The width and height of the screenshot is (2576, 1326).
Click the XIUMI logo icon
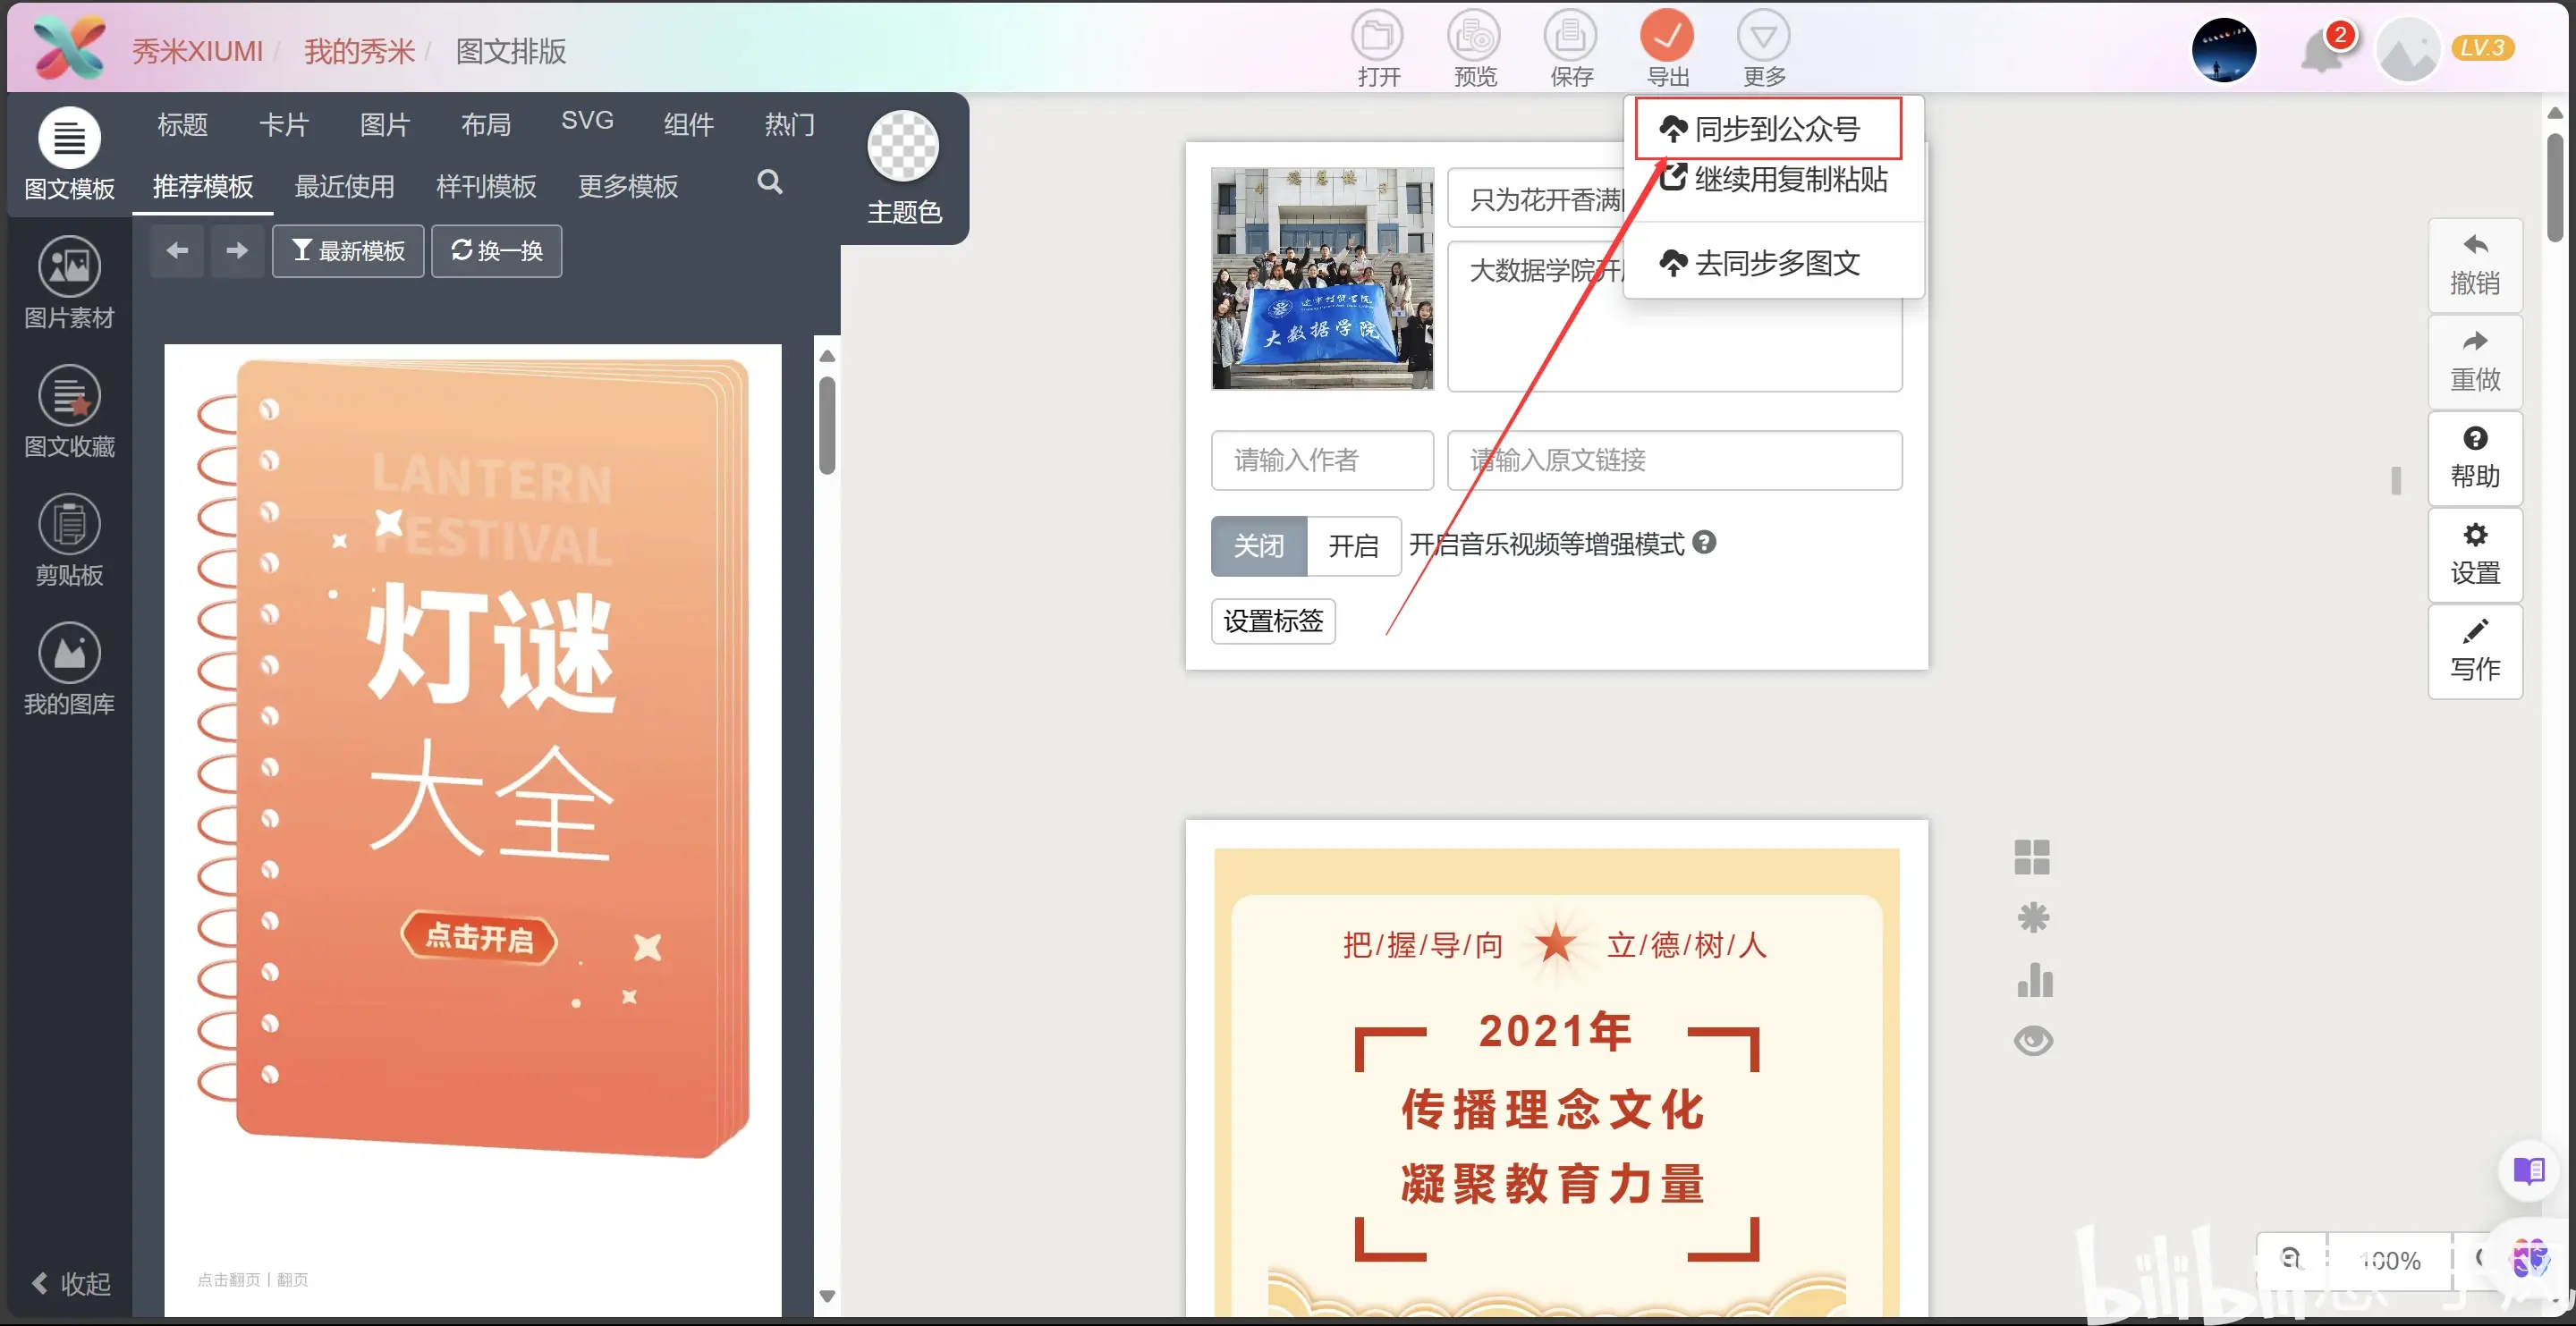69,47
